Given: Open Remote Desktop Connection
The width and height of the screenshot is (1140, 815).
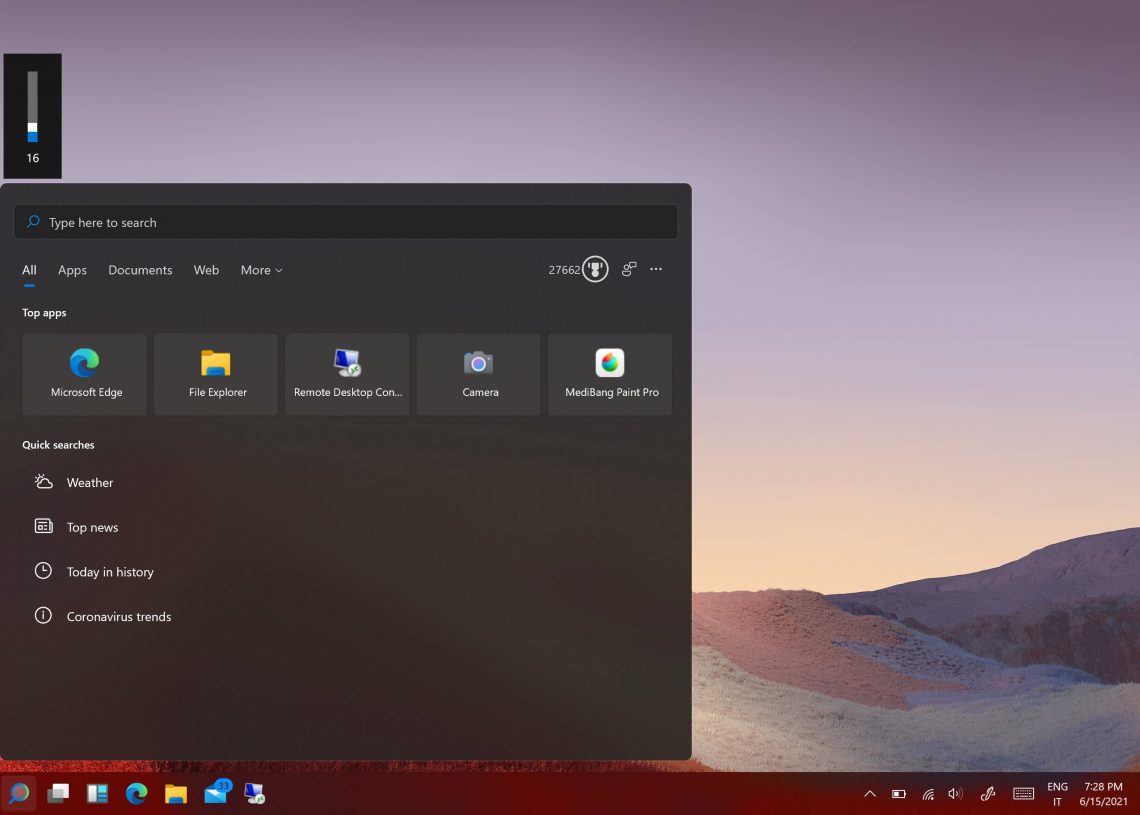Looking at the screenshot, I should (347, 373).
